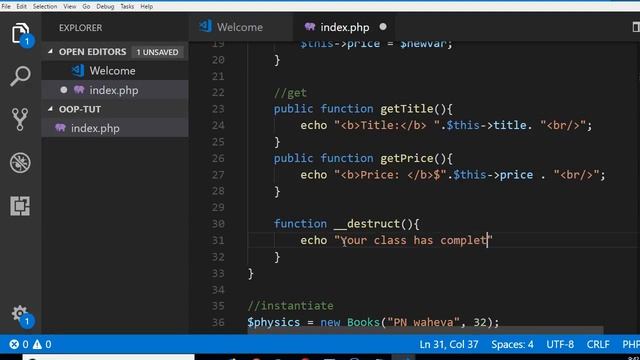640x360 pixels.
Task: Click line number 23 in gutter
Action: (218, 109)
